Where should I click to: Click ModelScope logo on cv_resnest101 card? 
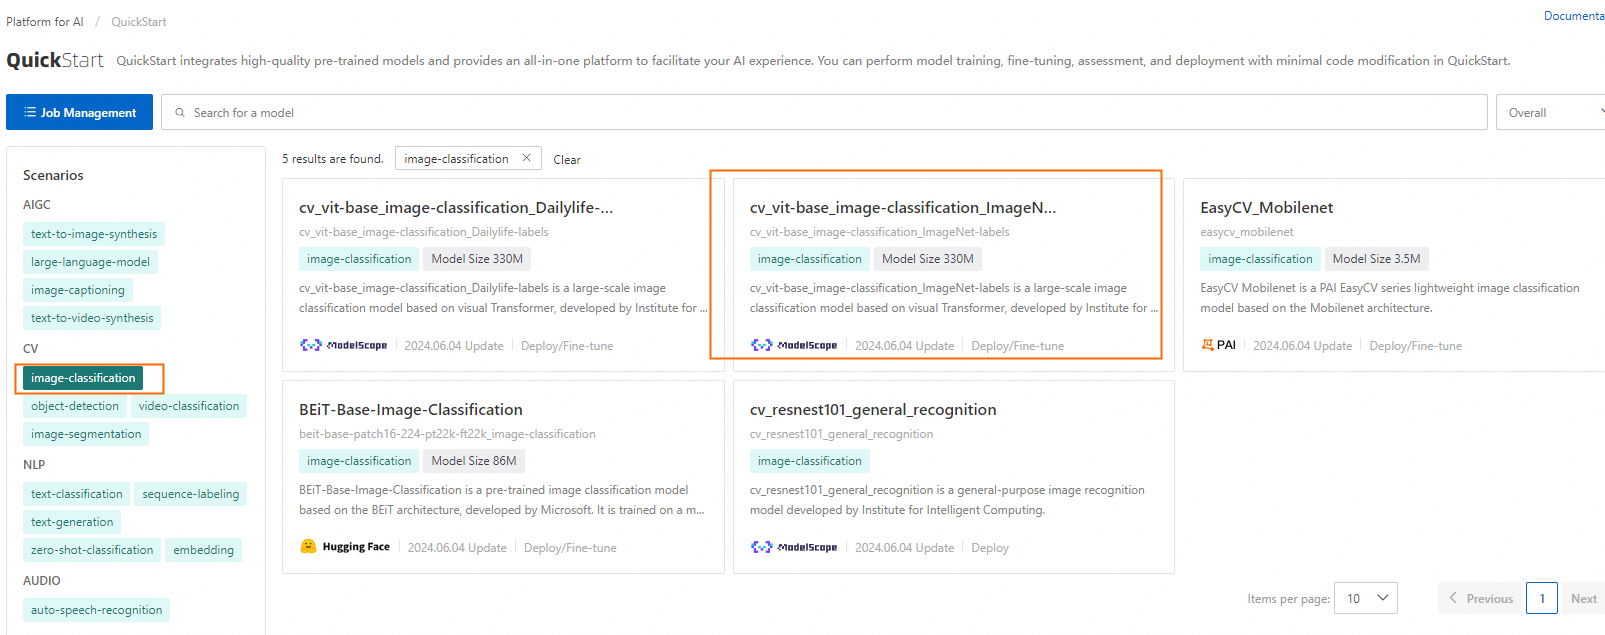(x=794, y=548)
